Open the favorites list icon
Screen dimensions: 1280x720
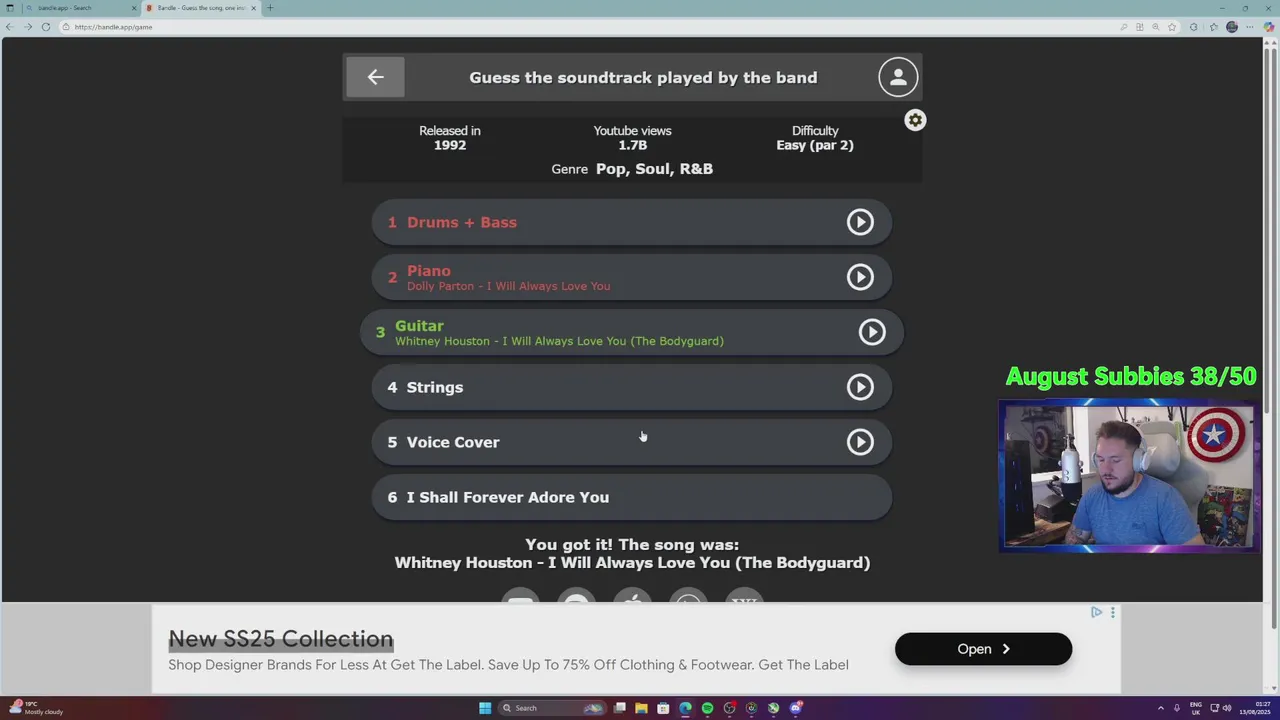tap(1213, 27)
